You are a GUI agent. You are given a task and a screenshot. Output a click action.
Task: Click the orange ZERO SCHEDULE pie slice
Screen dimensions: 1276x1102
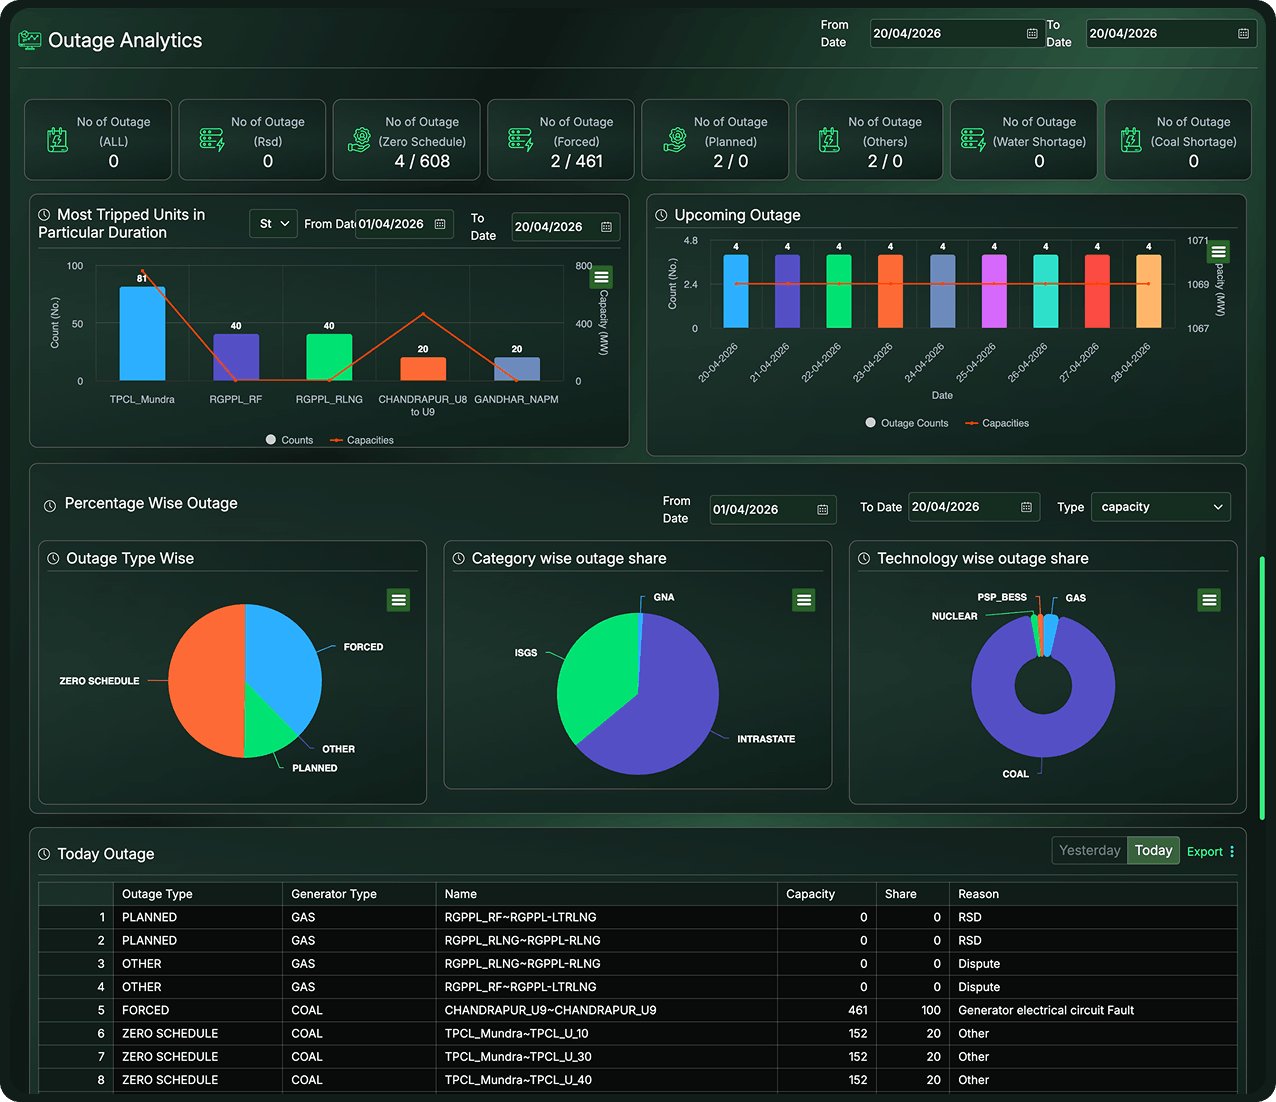coord(205,680)
